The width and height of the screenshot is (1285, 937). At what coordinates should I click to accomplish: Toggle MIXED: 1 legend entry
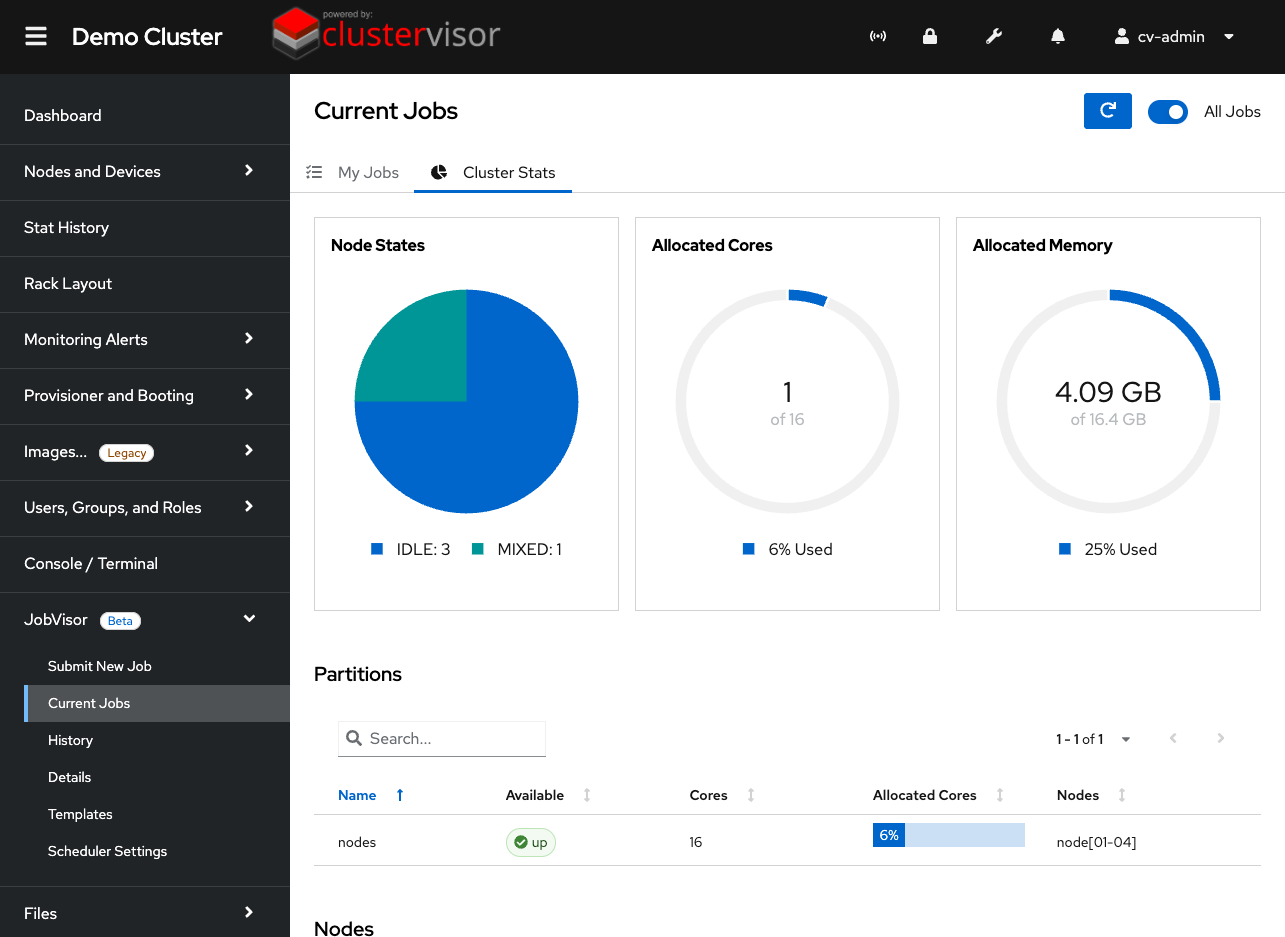pyautogui.click(x=517, y=549)
